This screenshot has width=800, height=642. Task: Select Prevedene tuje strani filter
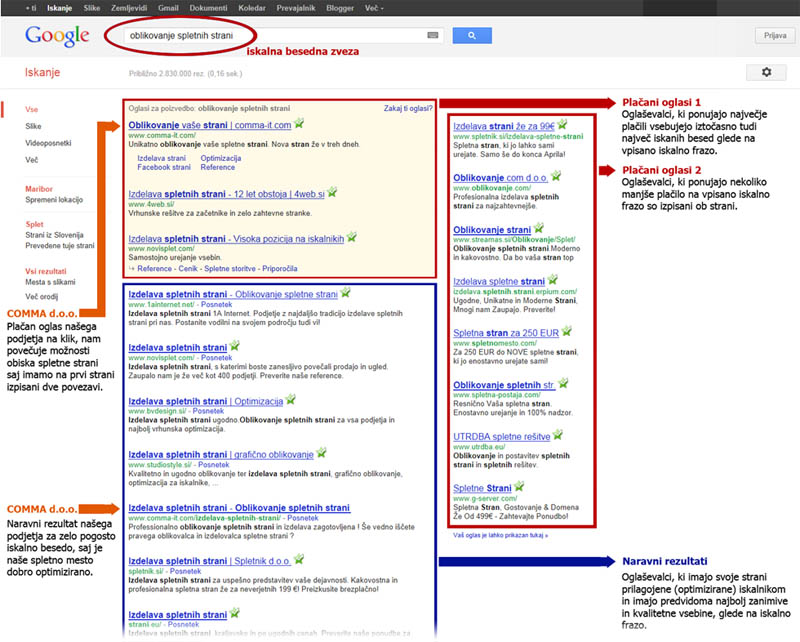click(x=60, y=245)
